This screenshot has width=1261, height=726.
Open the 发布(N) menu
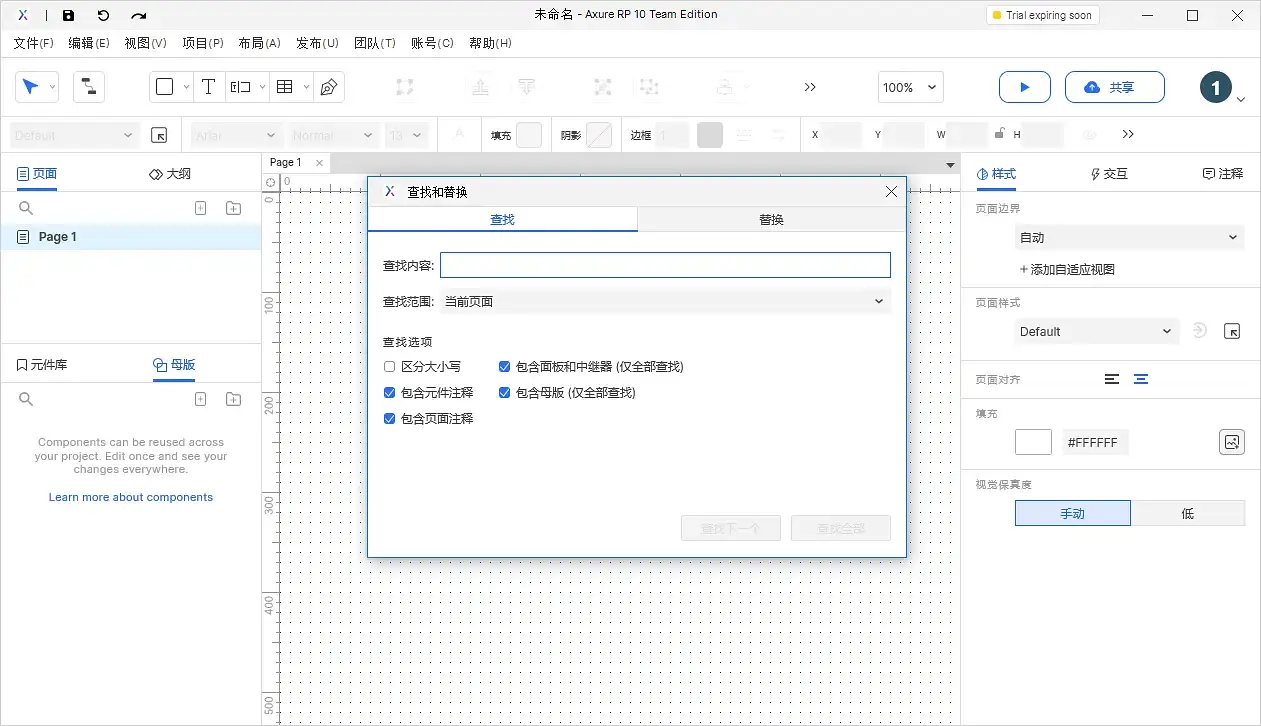[x=317, y=43]
